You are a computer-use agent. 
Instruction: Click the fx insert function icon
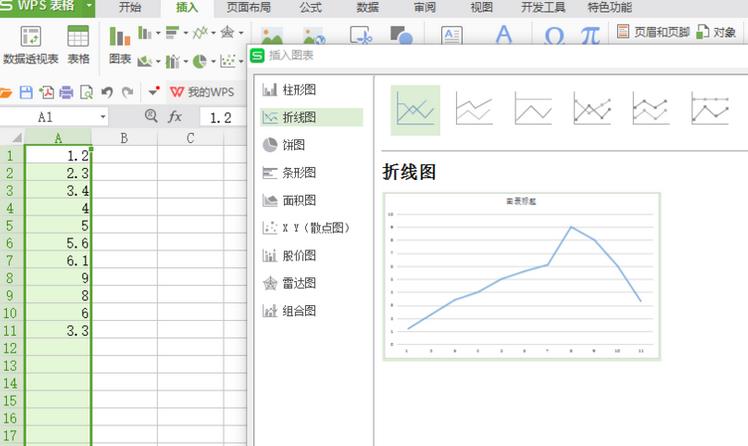175,117
